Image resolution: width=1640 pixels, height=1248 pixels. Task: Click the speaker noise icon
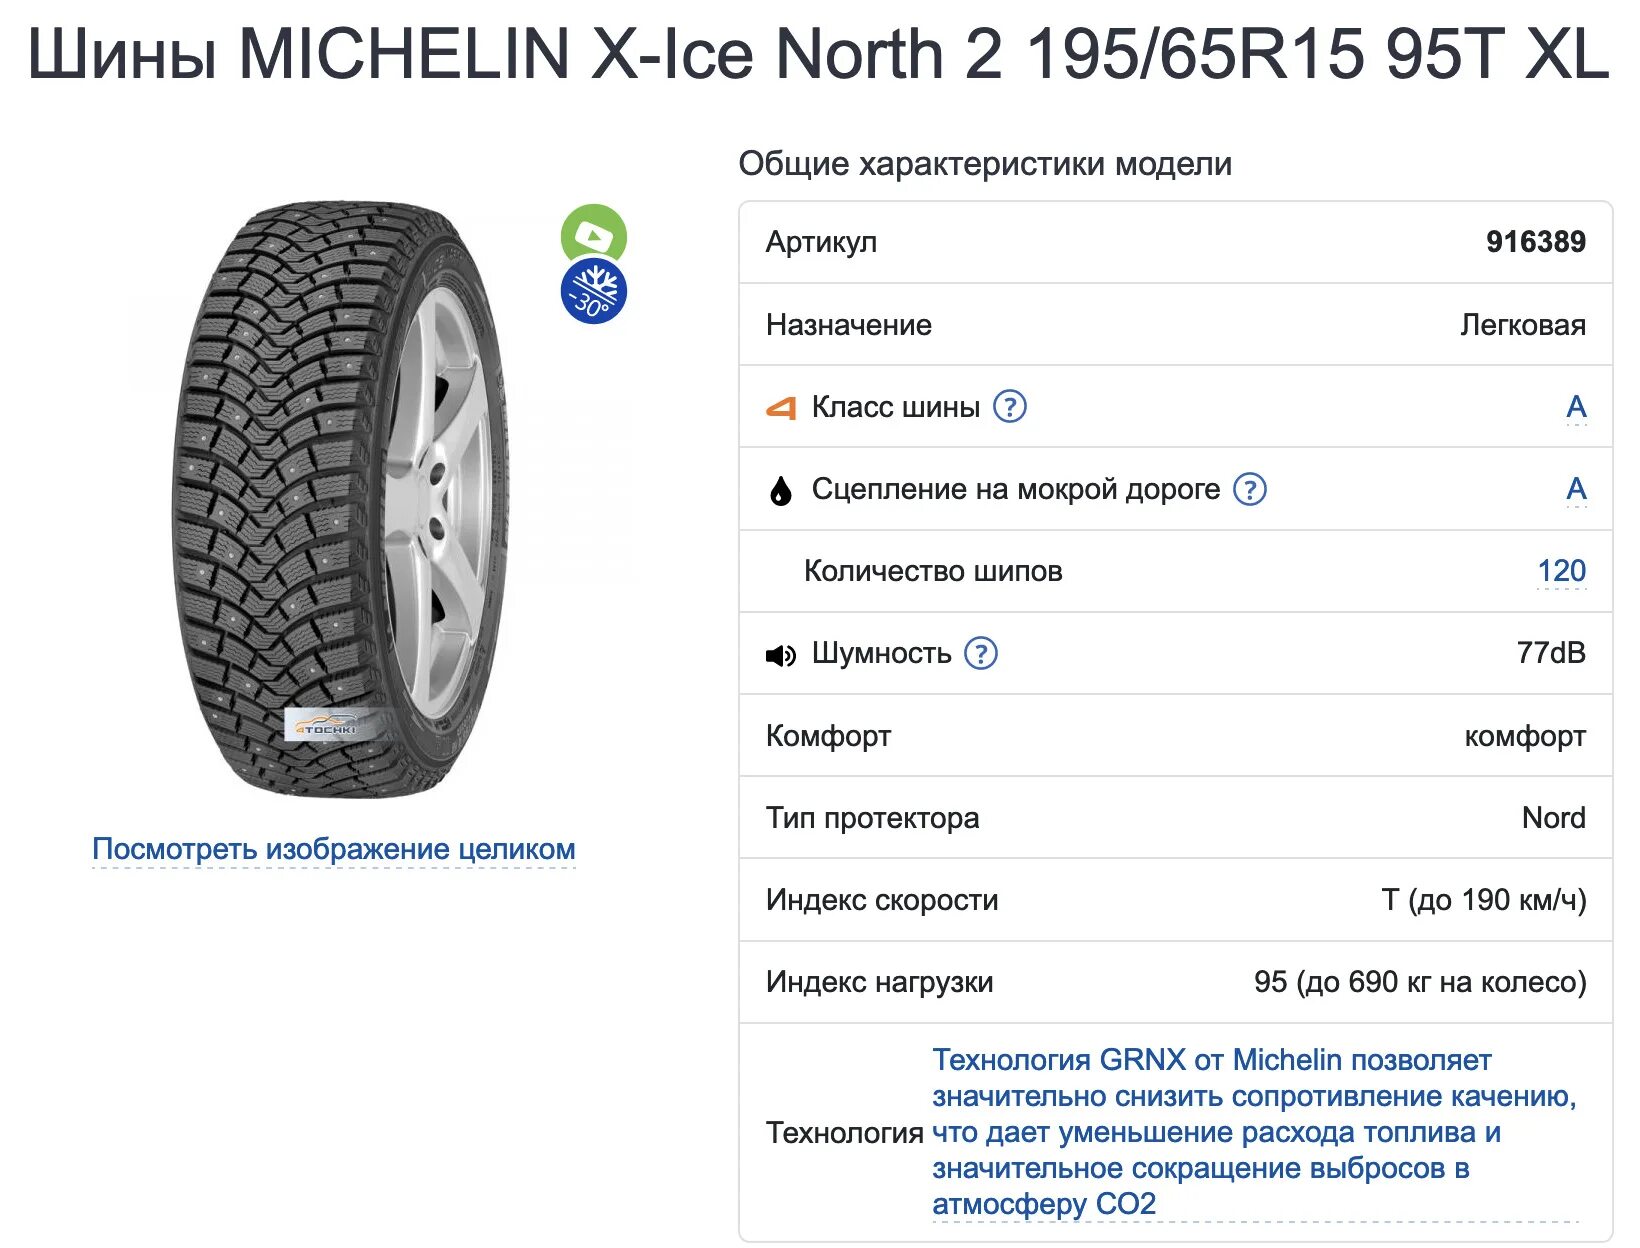[781, 655]
